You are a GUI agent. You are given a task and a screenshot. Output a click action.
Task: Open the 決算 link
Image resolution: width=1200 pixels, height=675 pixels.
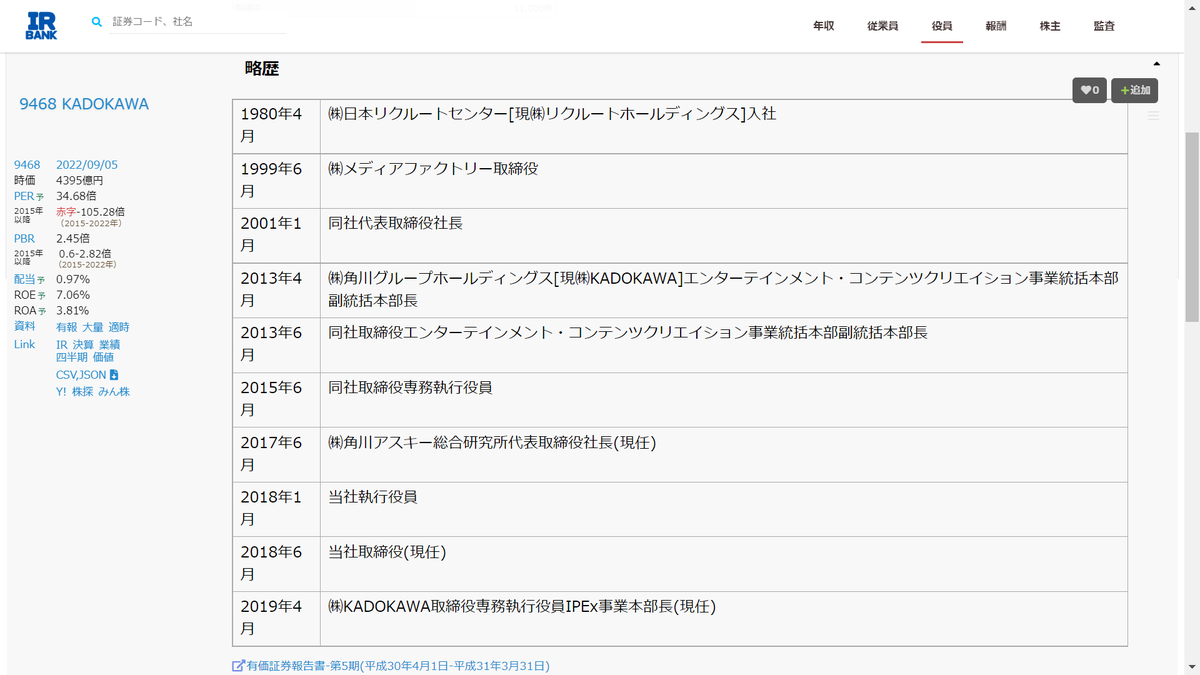pos(83,344)
